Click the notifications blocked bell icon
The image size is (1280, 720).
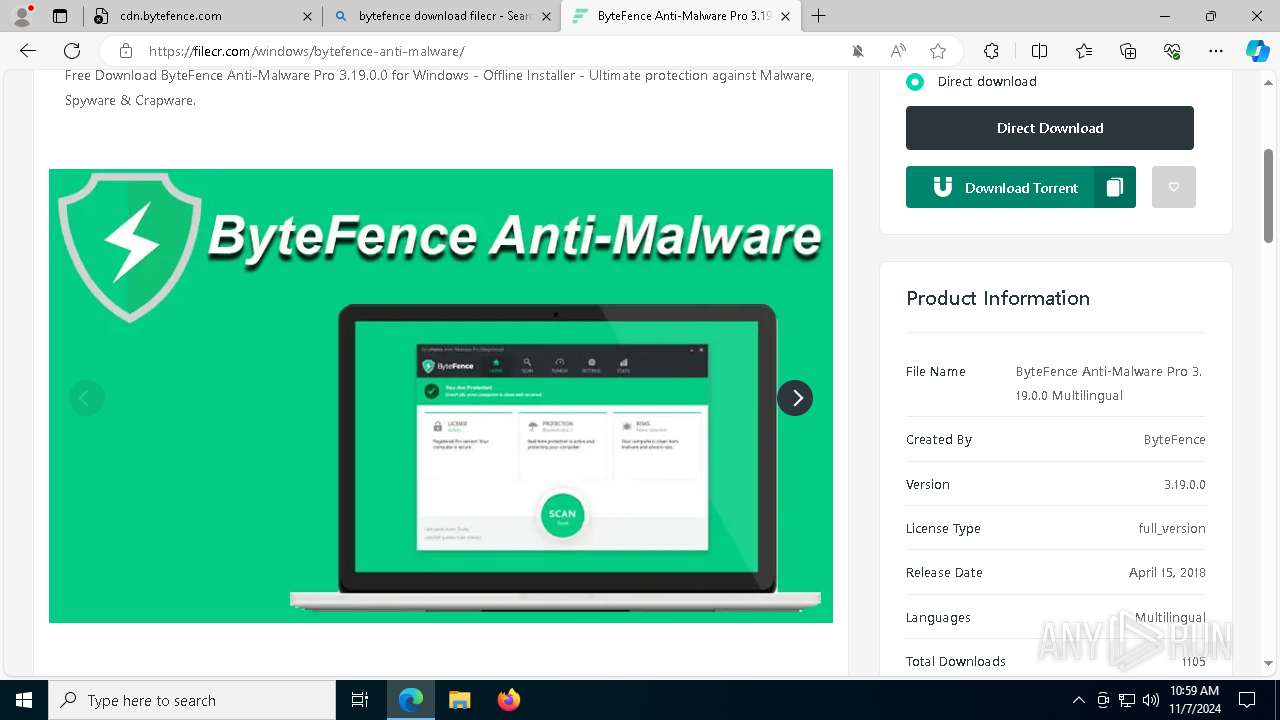click(858, 51)
